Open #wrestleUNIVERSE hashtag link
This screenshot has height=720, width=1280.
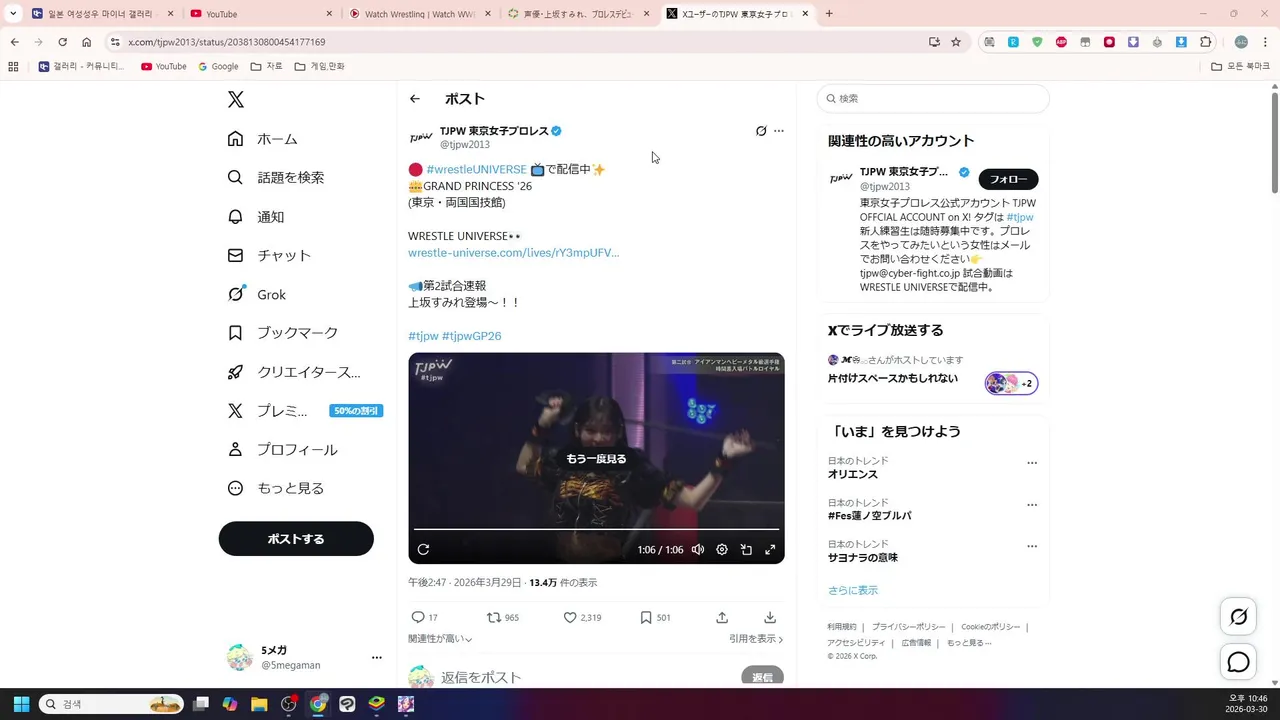(476, 170)
